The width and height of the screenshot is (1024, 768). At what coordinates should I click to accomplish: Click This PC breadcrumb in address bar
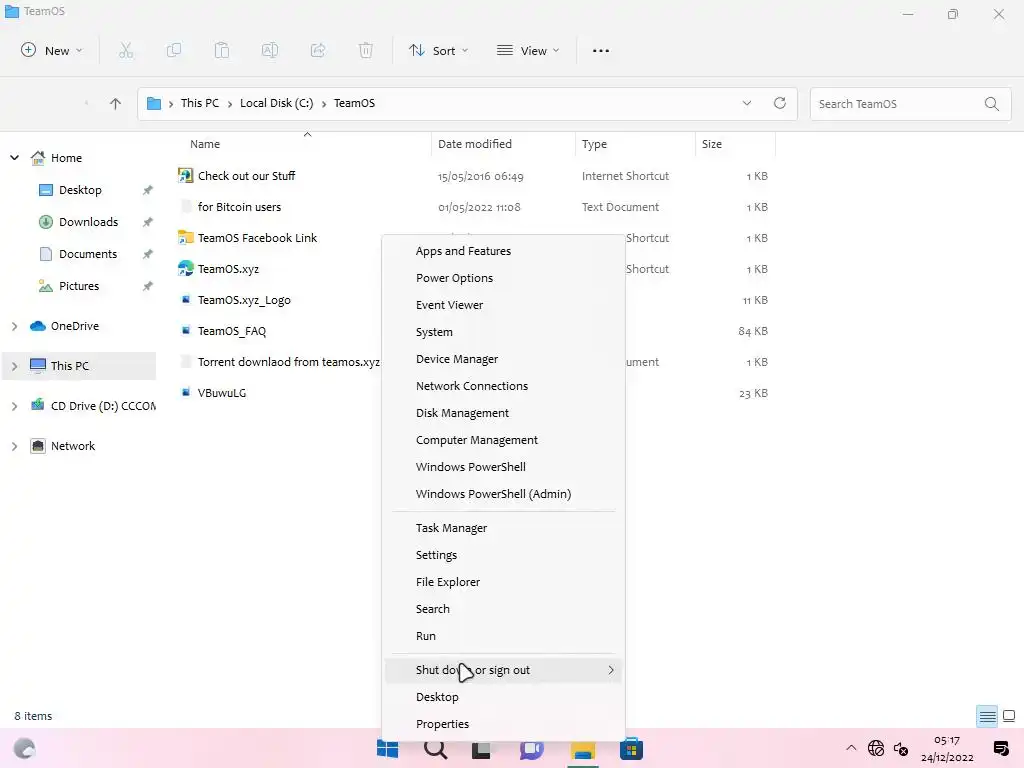coord(200,103)
